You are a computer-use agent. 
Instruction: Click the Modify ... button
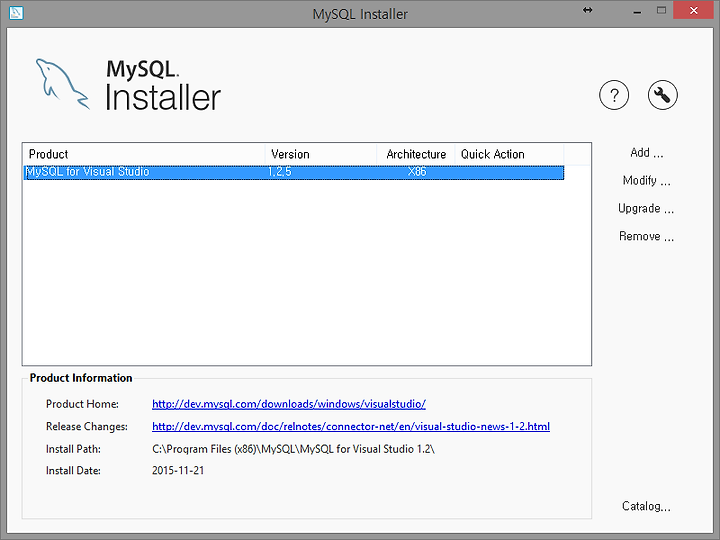pyautogui.click(x=647, y=180)
